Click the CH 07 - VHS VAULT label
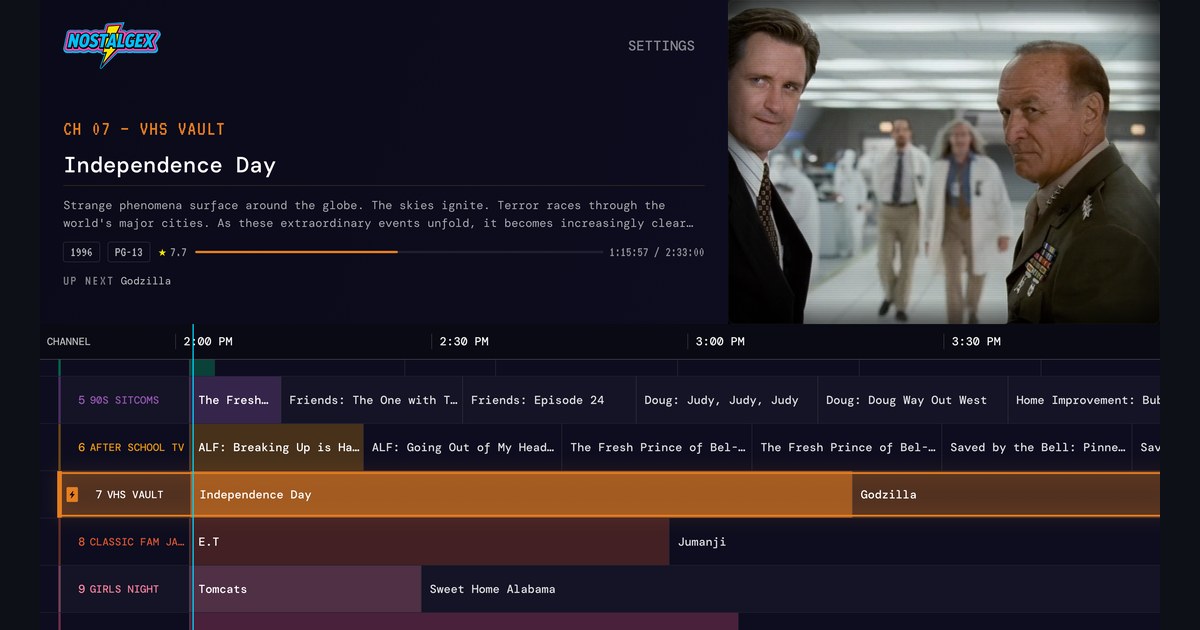Viewport: 1200px width, 630px height. pos(144,129)
